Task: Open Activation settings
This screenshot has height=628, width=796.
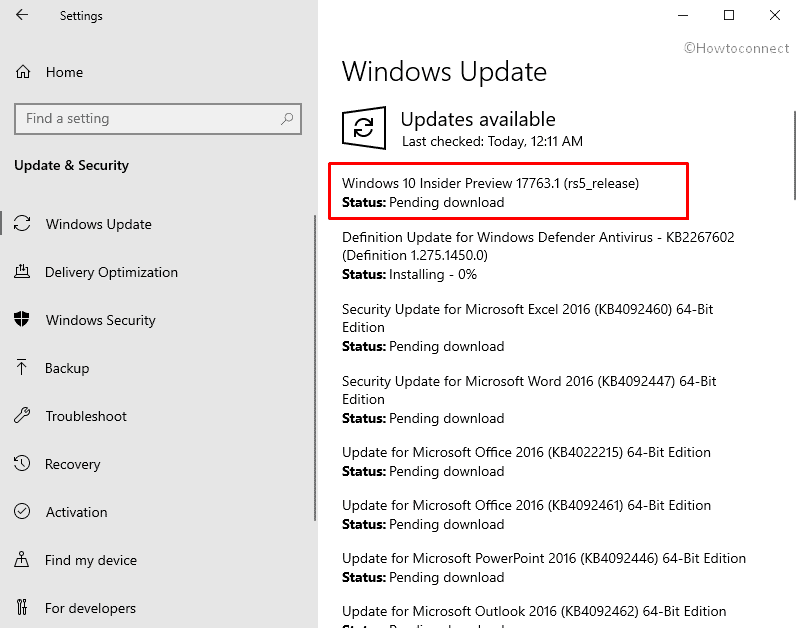Action: (77, 512)
